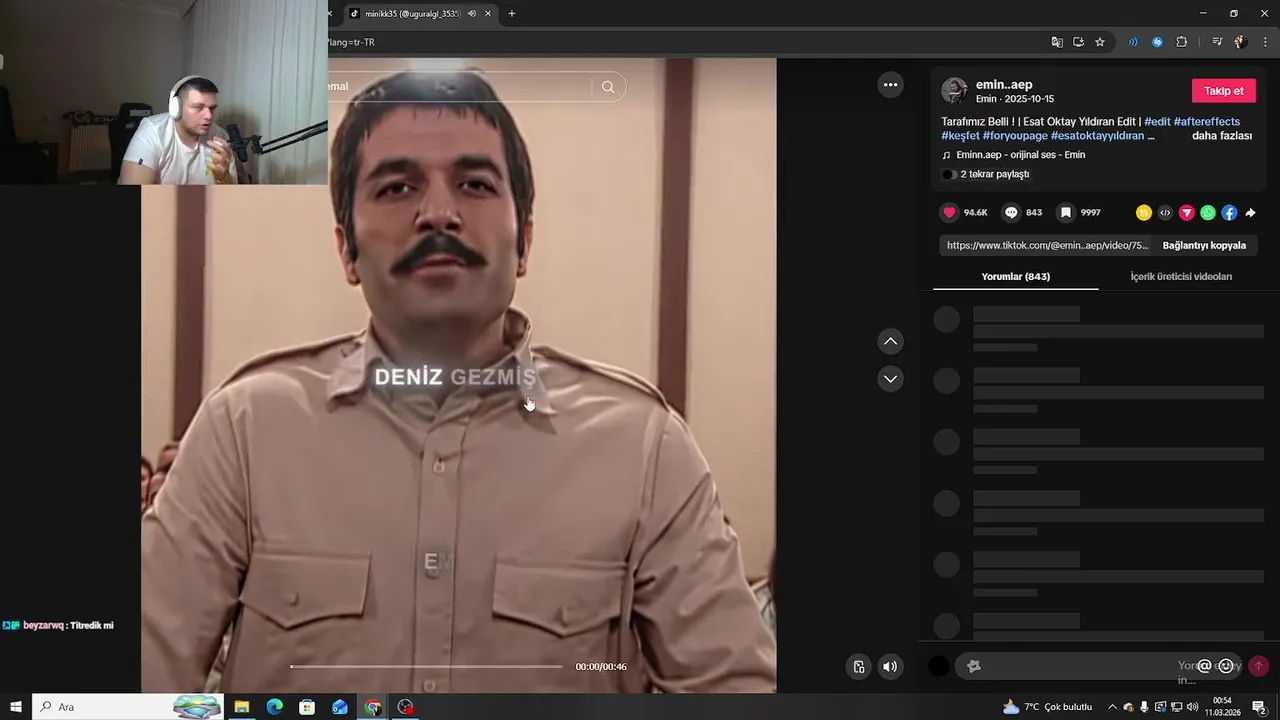Open more share options arrow
Image resolution: width=1280 pixels, height=720 pixels.
pos(1250,212)
